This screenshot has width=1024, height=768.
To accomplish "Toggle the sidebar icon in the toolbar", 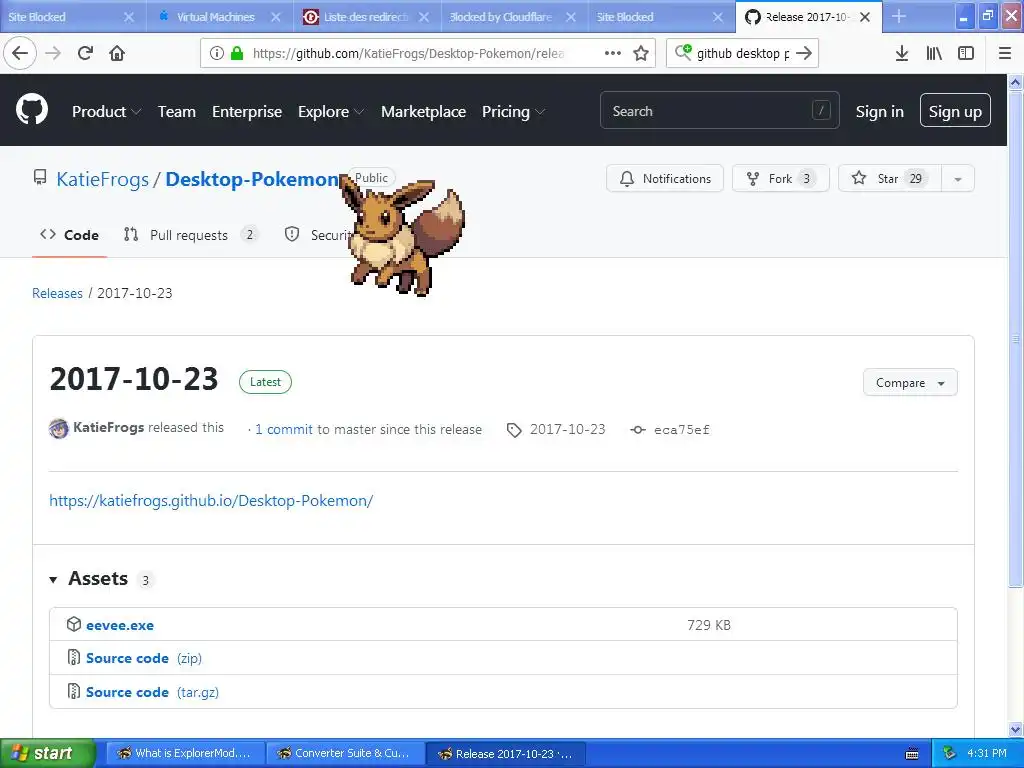I will tap(966, 53).
